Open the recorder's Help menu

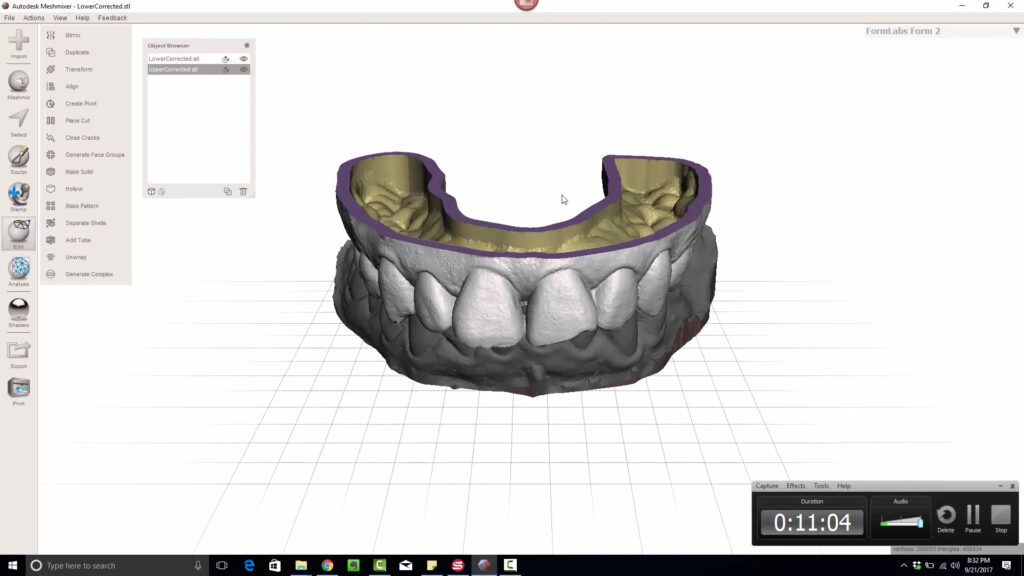[844, 486]
